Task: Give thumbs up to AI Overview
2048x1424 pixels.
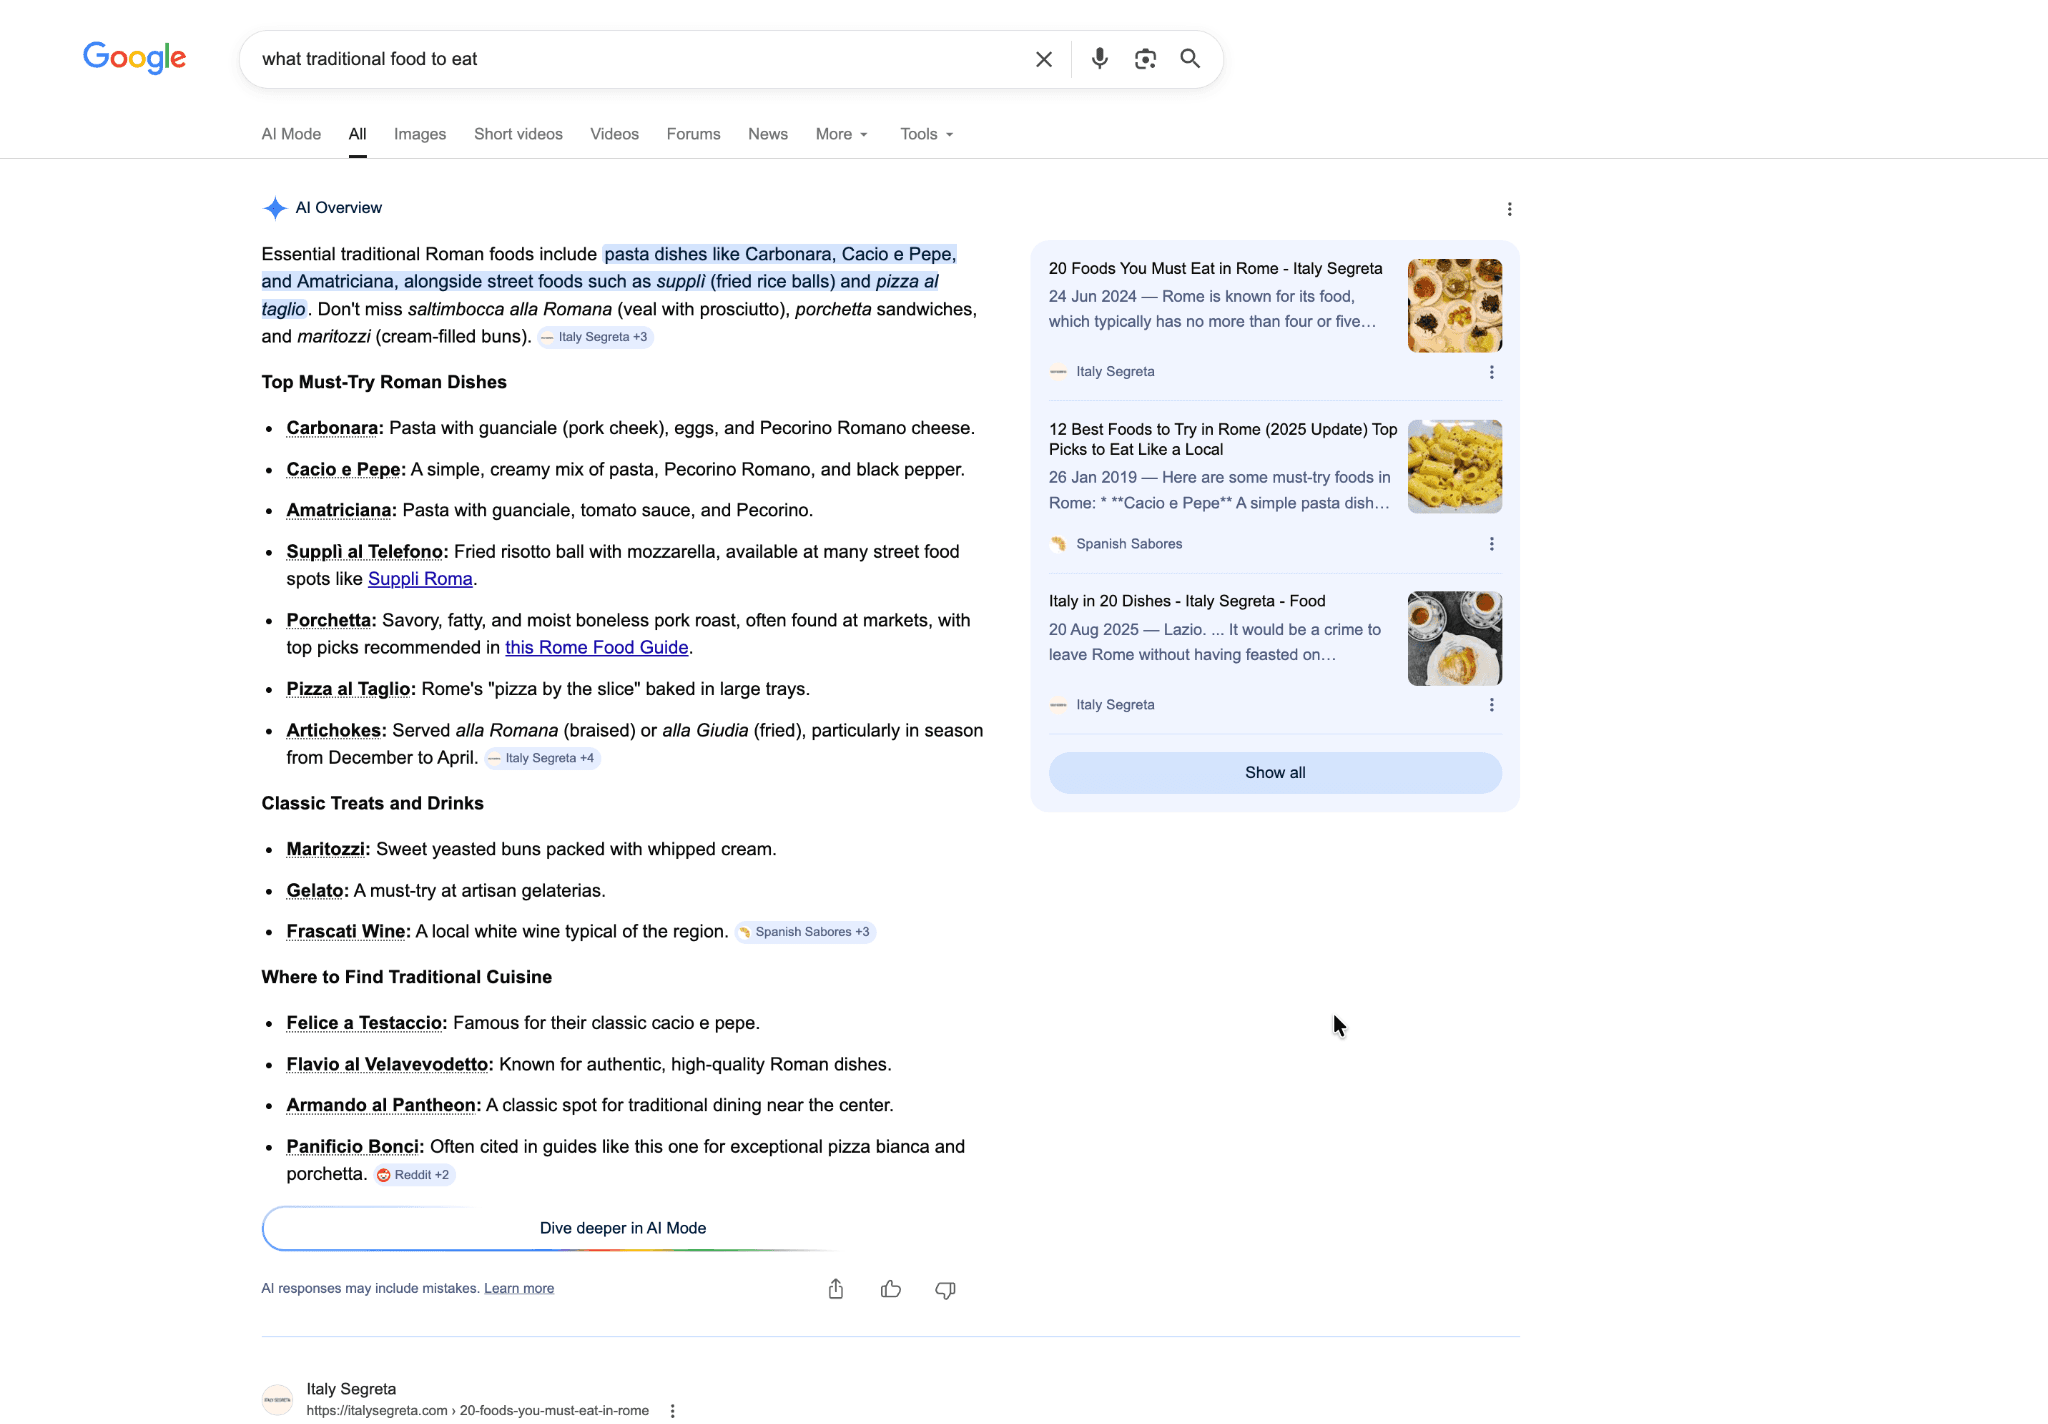Action: (x=890, y=1289)
